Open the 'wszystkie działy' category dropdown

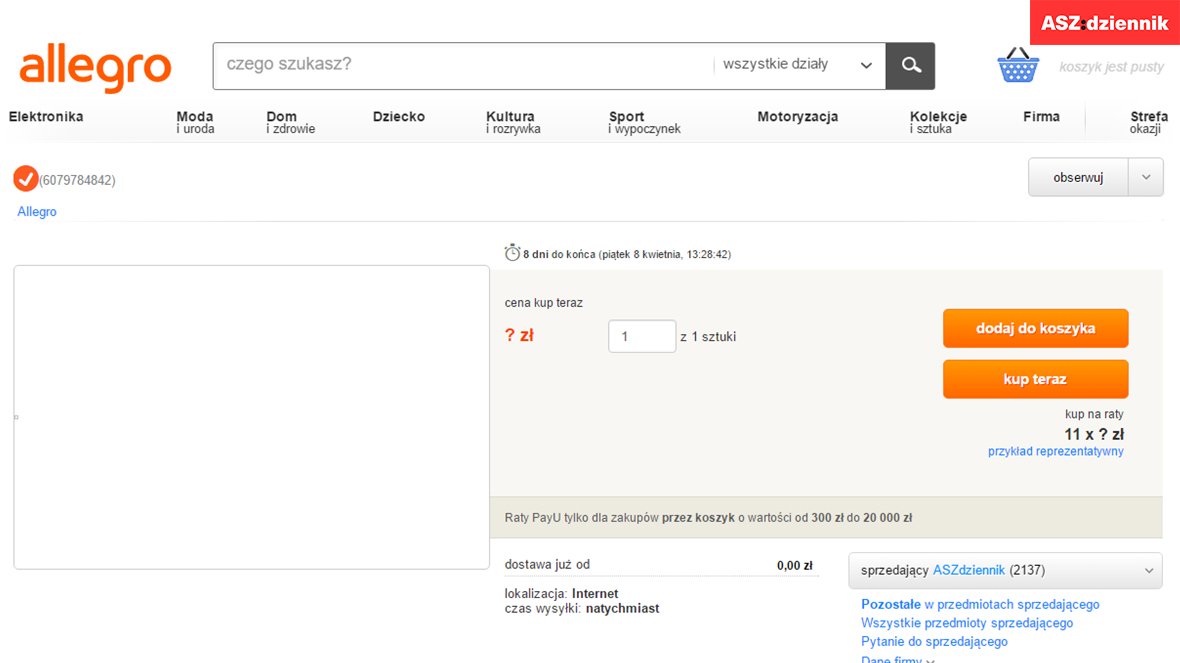[798, 65]
